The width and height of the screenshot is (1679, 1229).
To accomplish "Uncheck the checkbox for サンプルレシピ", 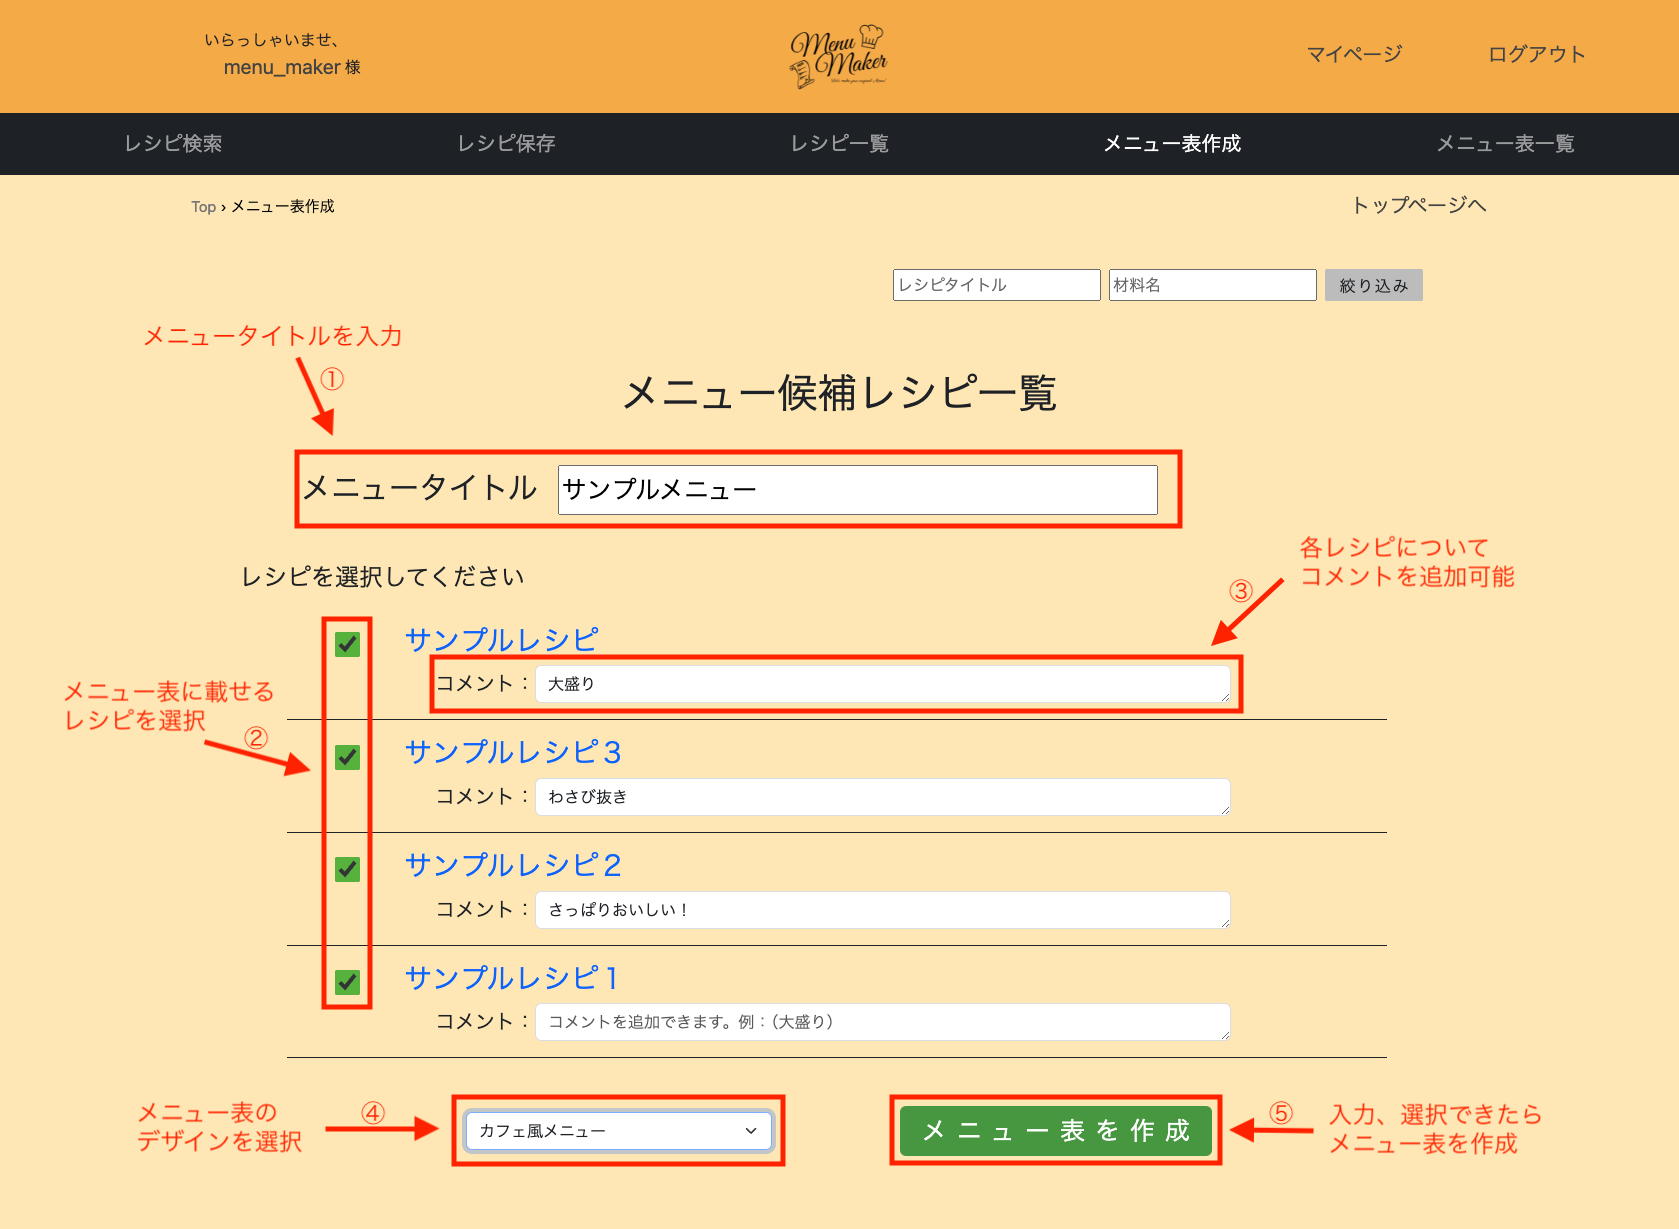I will click(x=348, y=644).
